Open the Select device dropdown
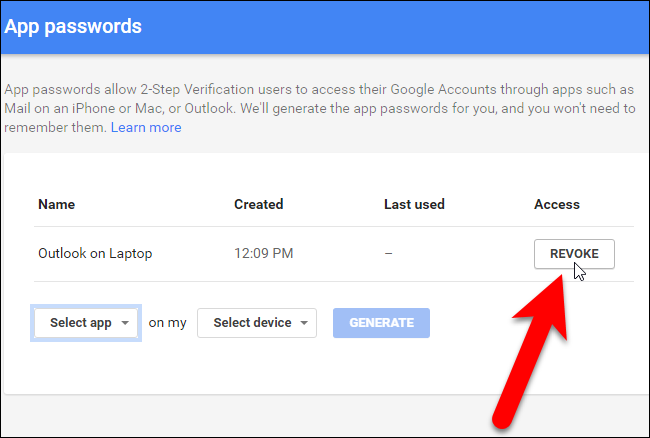The width and height of the screenshot is (650, 438). (x=257, y=323)
